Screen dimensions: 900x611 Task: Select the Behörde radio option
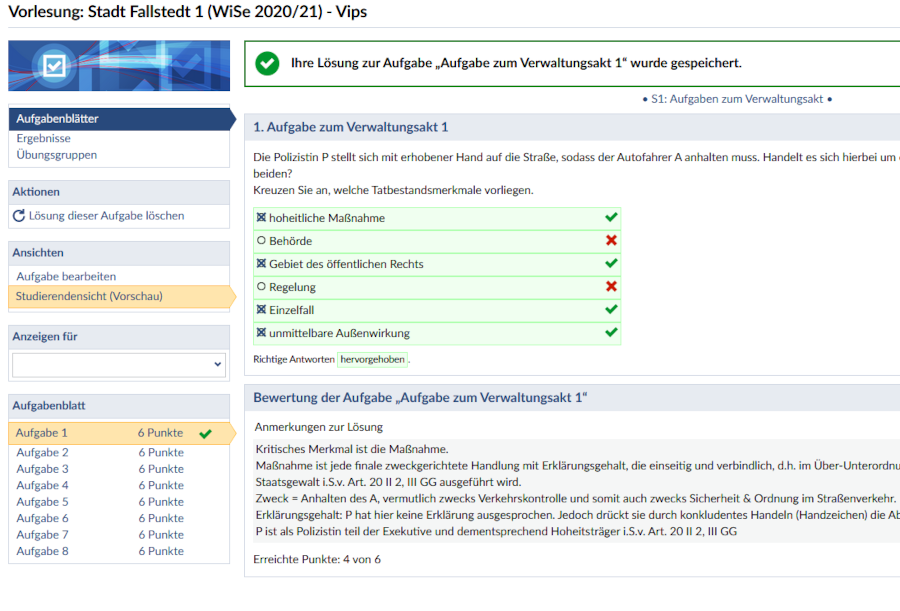pos(262,240)
